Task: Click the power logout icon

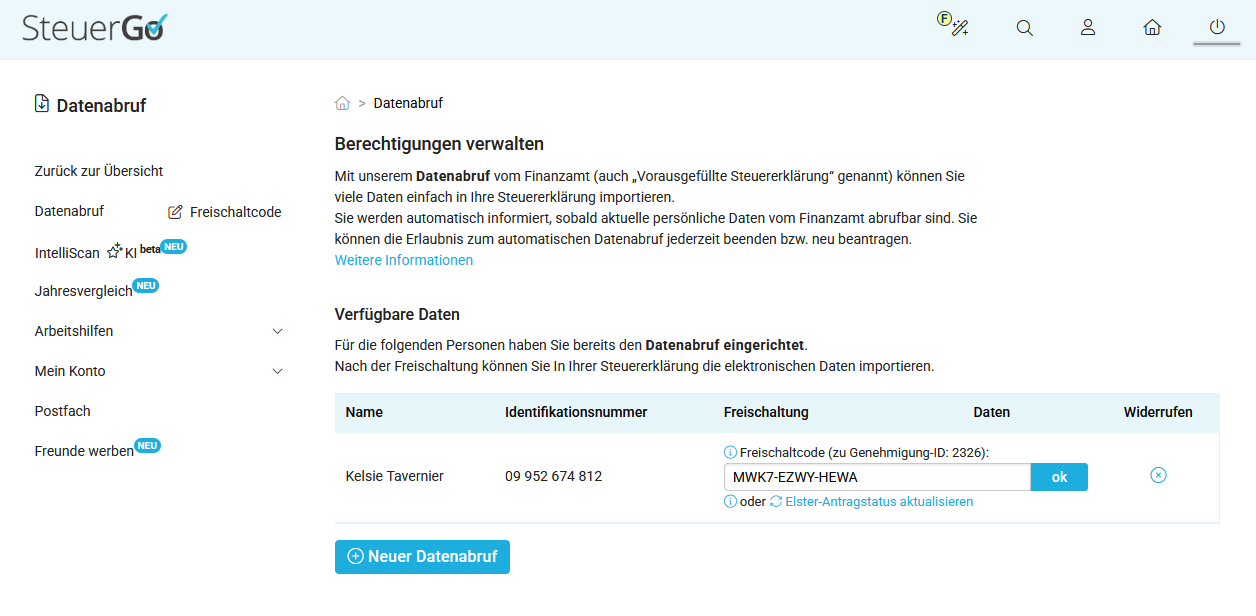Action: [1216, 28]
